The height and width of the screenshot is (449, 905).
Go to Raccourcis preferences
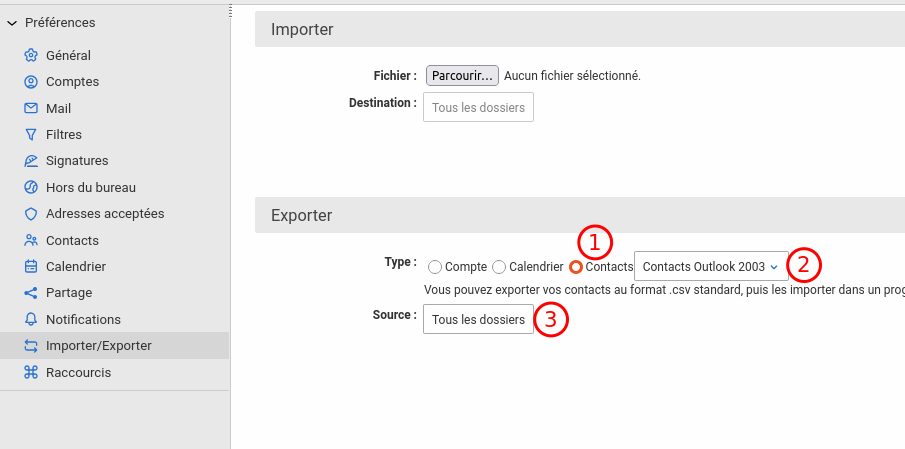[78, 372]
